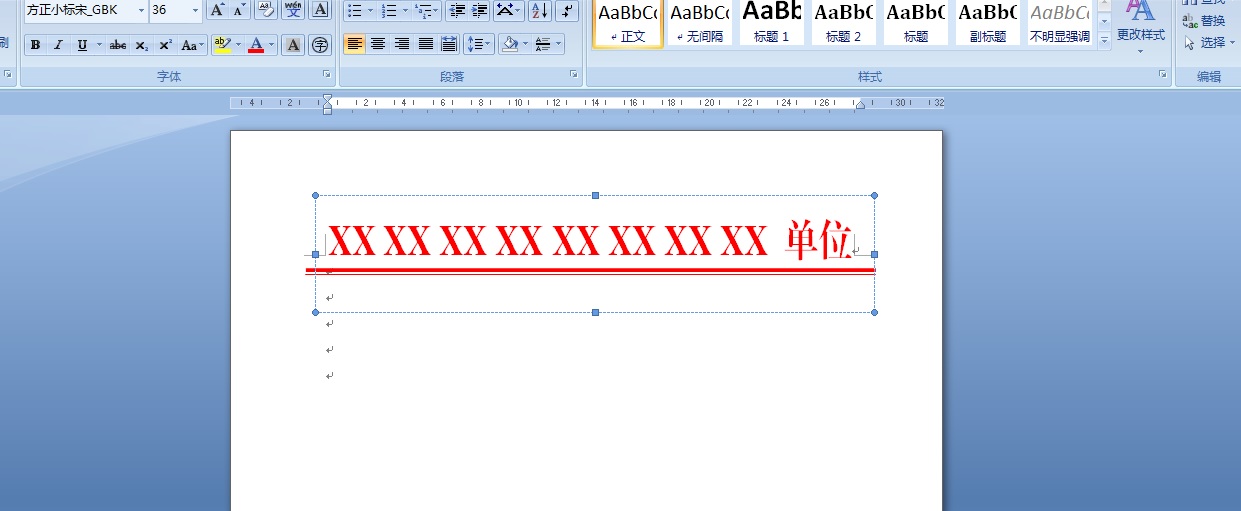The image size is (1241, 511).
Task: Apply the 不明显强调 style
Action: pyautogui.click(x=1059, y=23)
